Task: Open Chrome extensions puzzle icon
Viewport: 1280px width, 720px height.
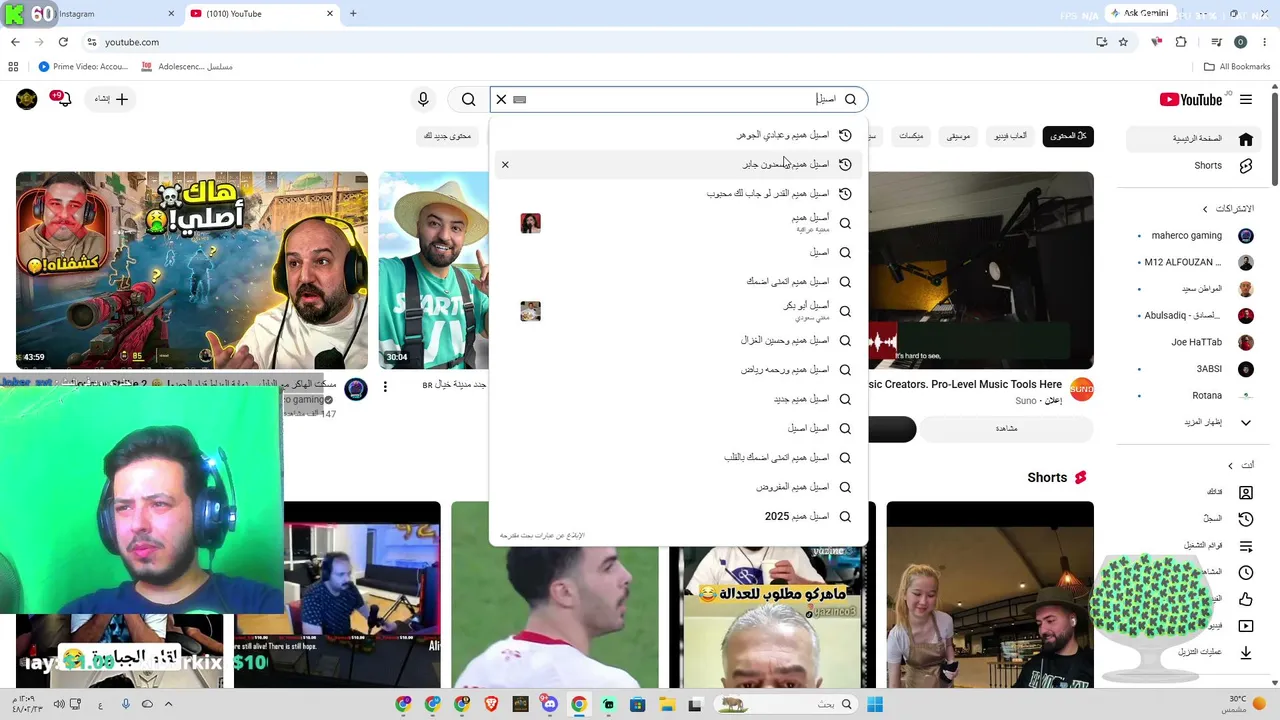Action: [x=1181, y=42]
